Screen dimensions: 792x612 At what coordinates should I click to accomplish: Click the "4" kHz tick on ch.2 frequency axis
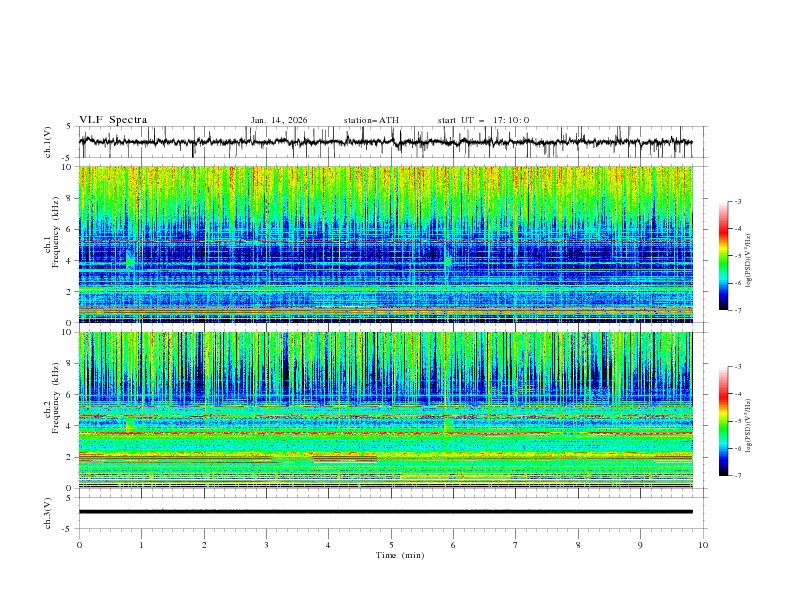71,426
